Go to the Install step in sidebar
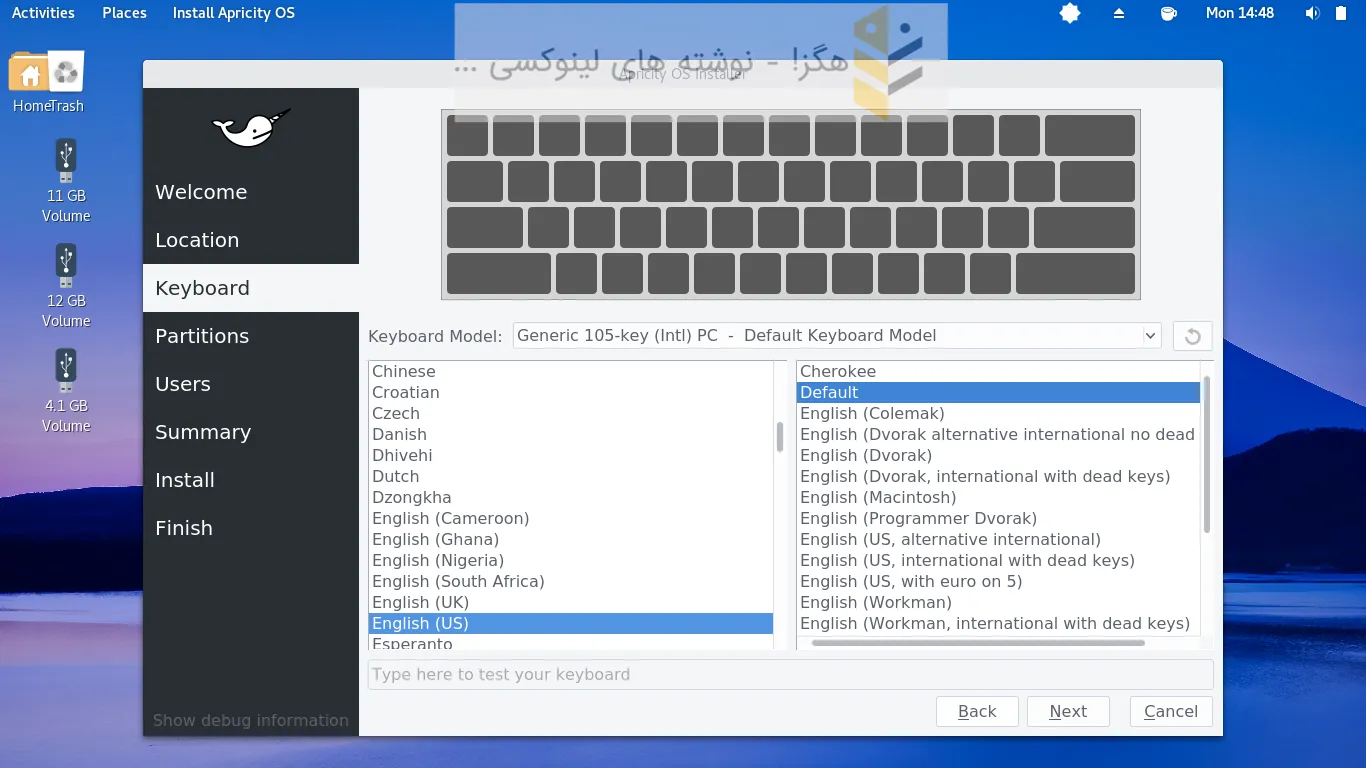This screenshot has height=768, width=1366. coord(251,480)
